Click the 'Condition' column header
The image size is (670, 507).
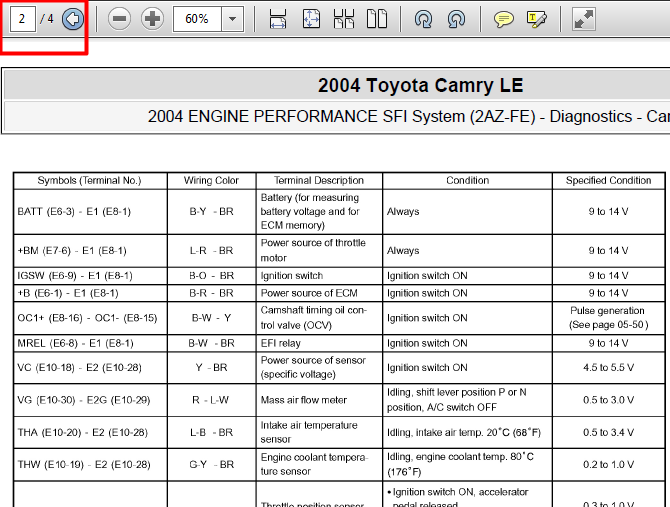click(x=467, y=181)
